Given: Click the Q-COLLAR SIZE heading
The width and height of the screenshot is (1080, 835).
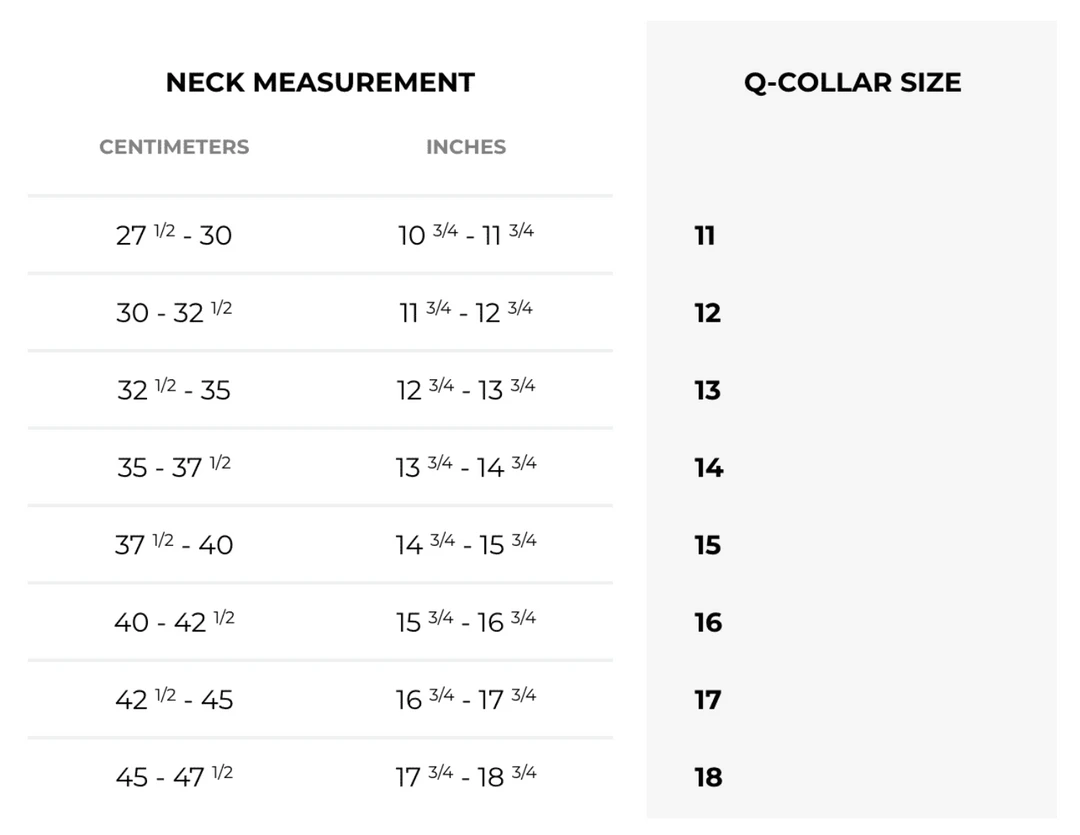Looking at the screenshot, I should (852, 82).
